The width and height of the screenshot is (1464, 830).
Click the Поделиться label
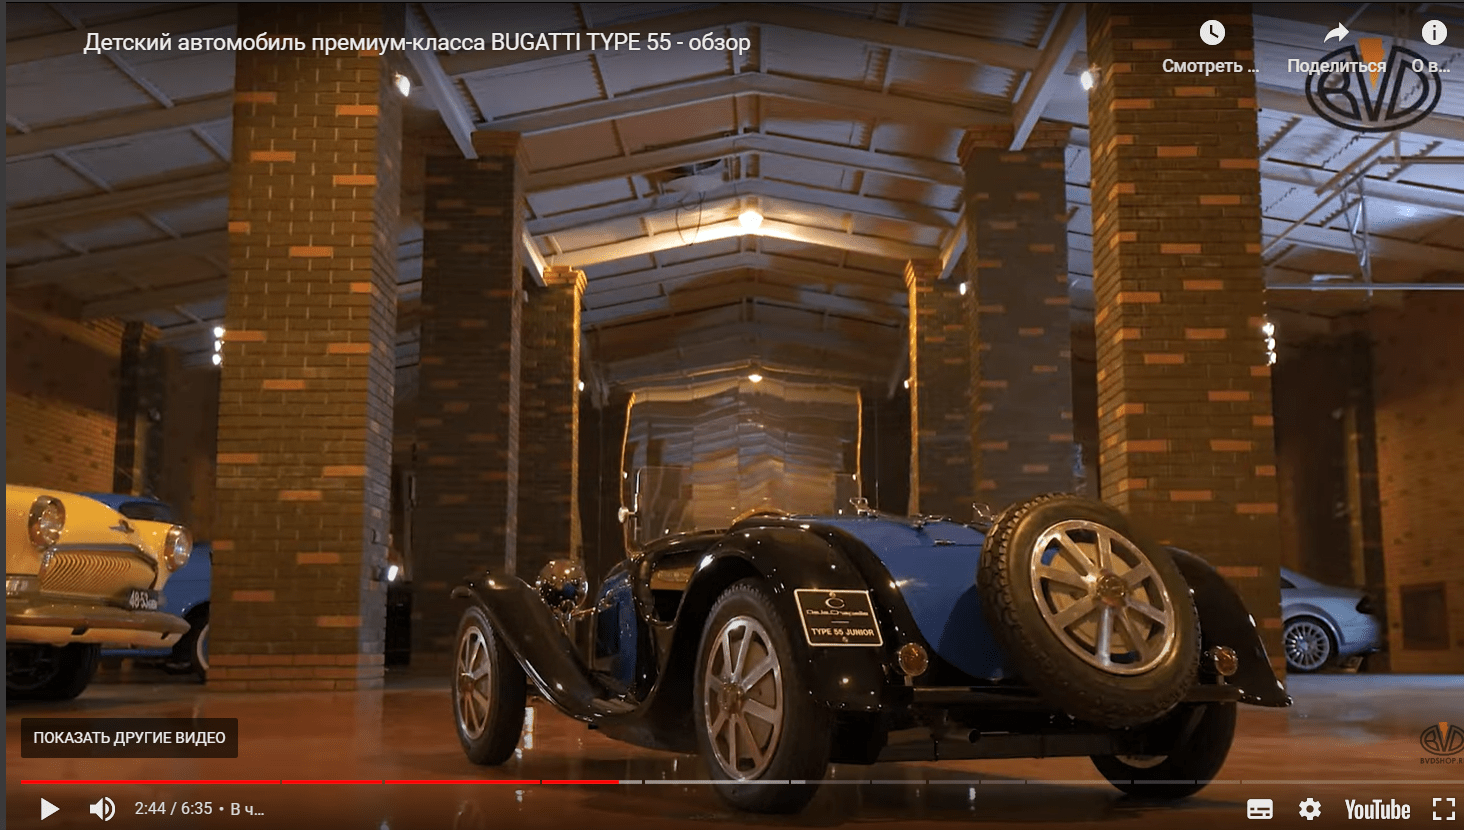1336,66
